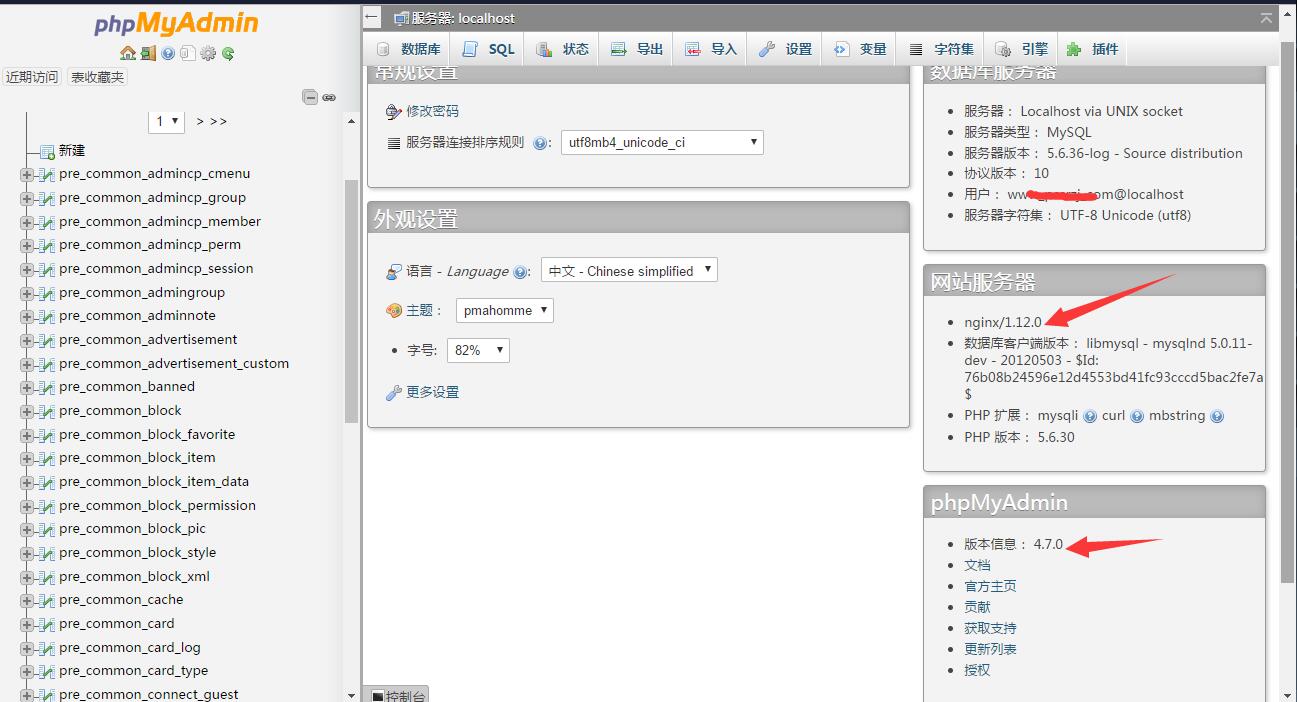Open the 状态 tab
Image resolution: width=1297 pixels, height=702 pixels.
click(x=562, y=49)
